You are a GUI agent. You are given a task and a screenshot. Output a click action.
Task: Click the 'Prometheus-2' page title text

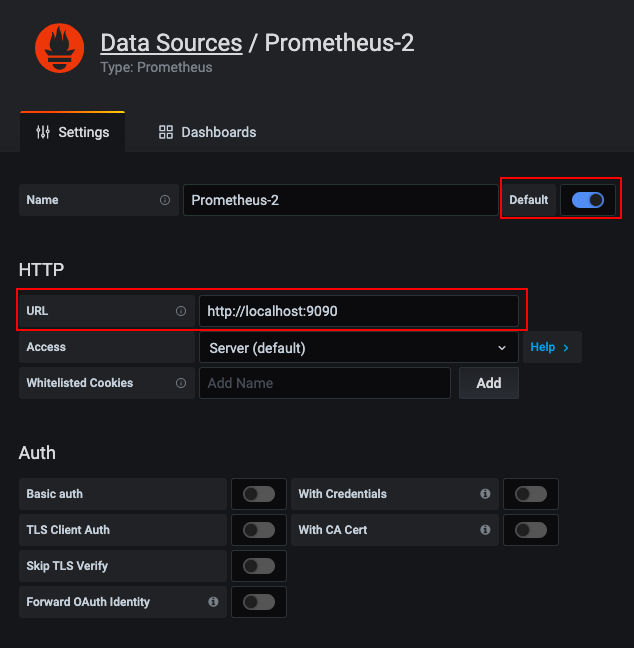click(339, 43)
